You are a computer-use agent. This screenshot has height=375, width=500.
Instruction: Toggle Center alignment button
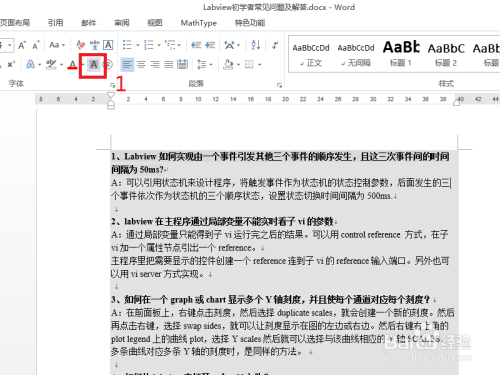click(x=141, y=64)
